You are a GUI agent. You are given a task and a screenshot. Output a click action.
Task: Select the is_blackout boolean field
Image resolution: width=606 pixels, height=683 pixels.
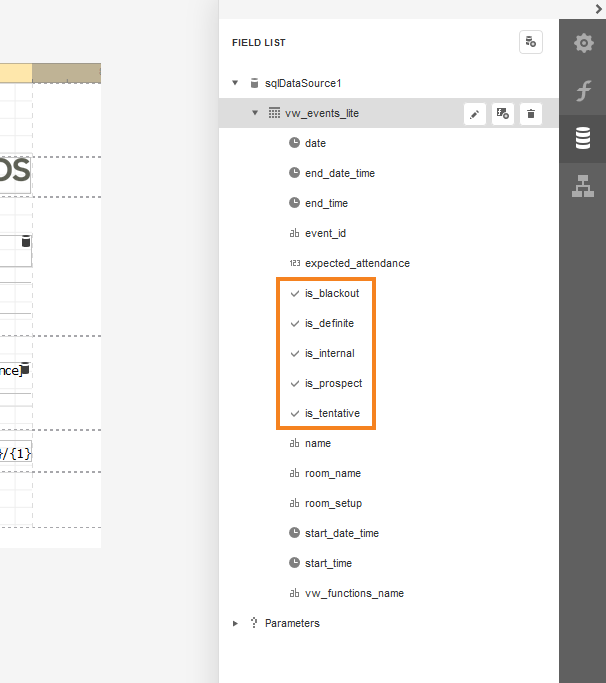(x=332, y=294)
